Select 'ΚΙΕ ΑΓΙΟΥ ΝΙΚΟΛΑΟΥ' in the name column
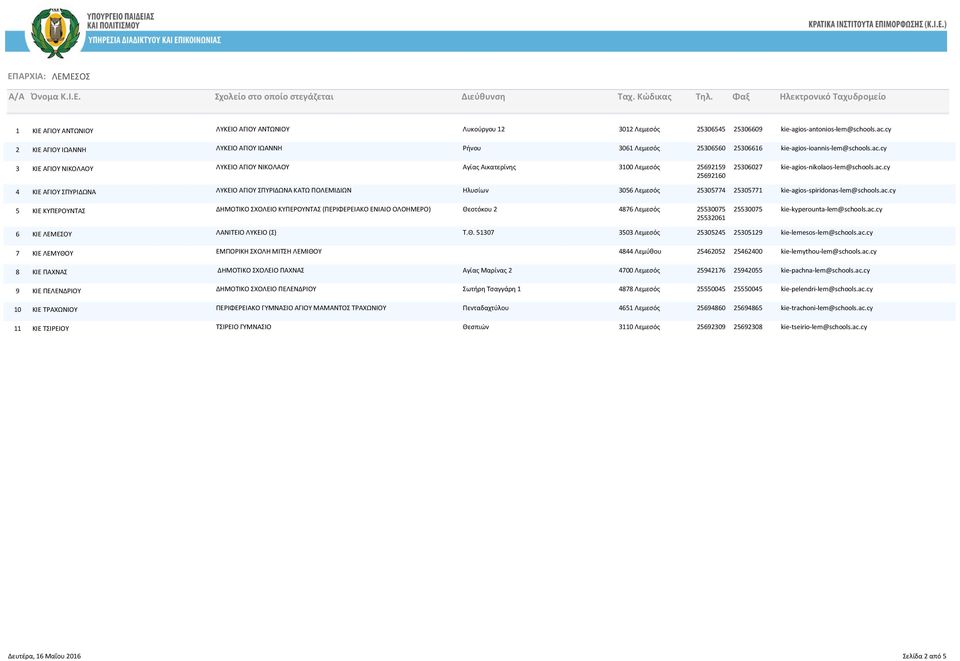Screen dimensions: 960x661 point(63,169)
